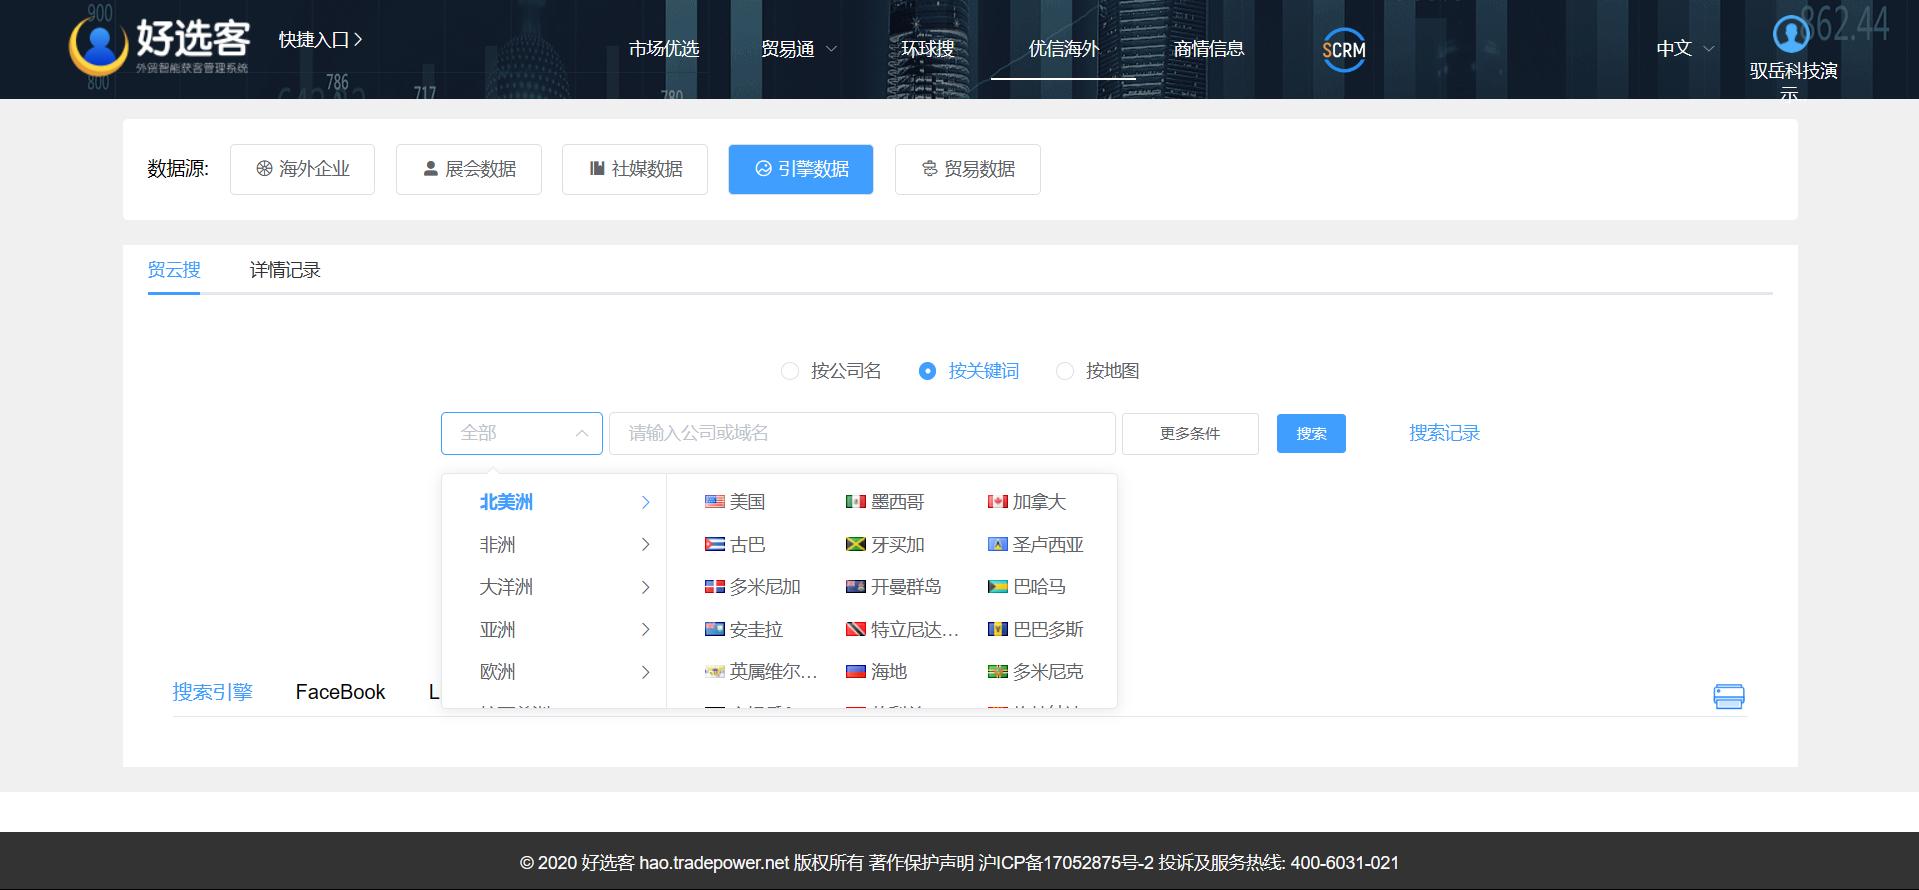Open the 贸易通 dropdown menu

(799, 49)
